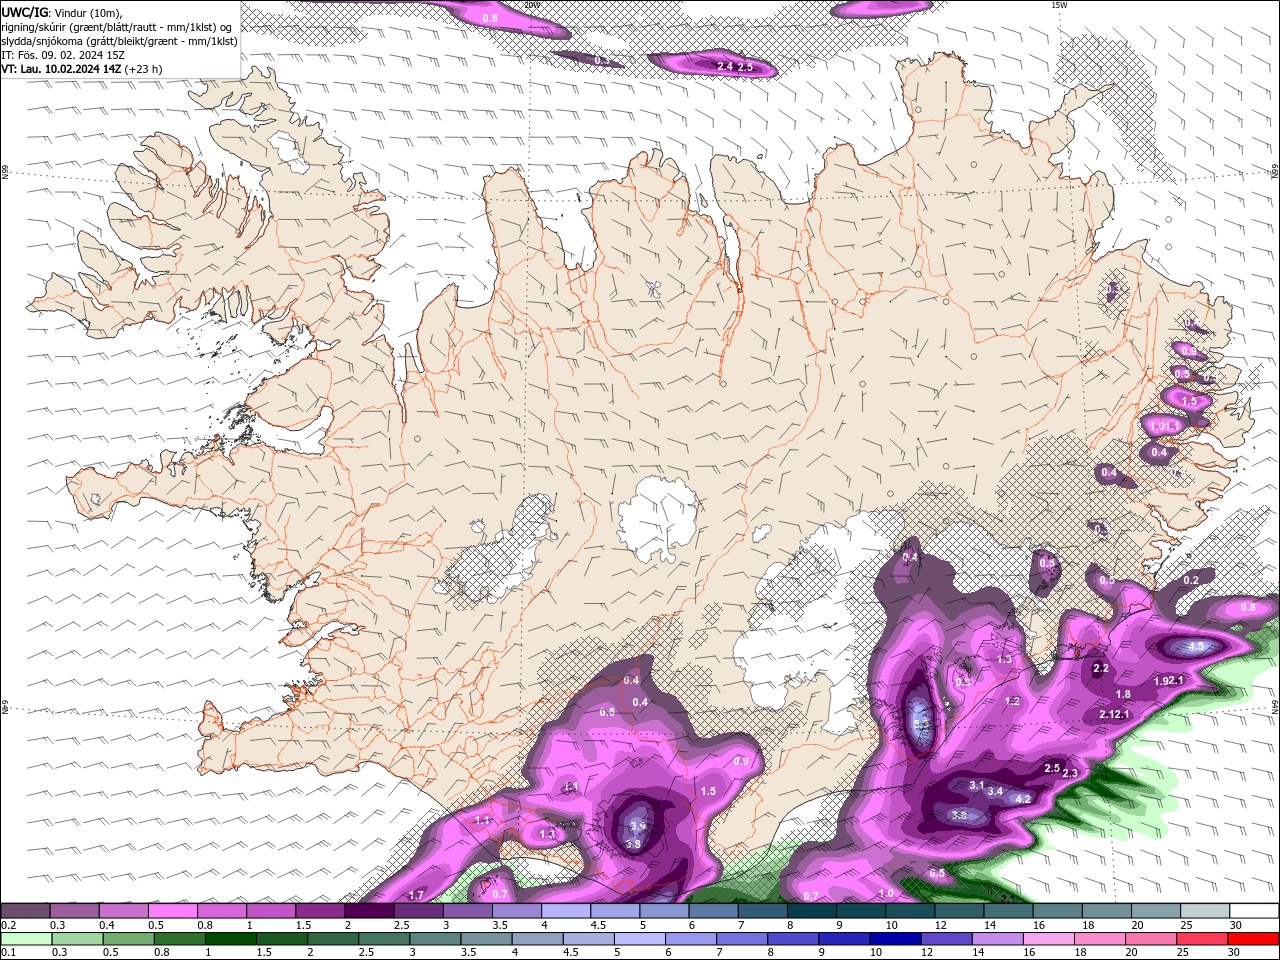Click the lower legend swatch labeled 0.1
The image size is (1280, 960).
point(25,939)
